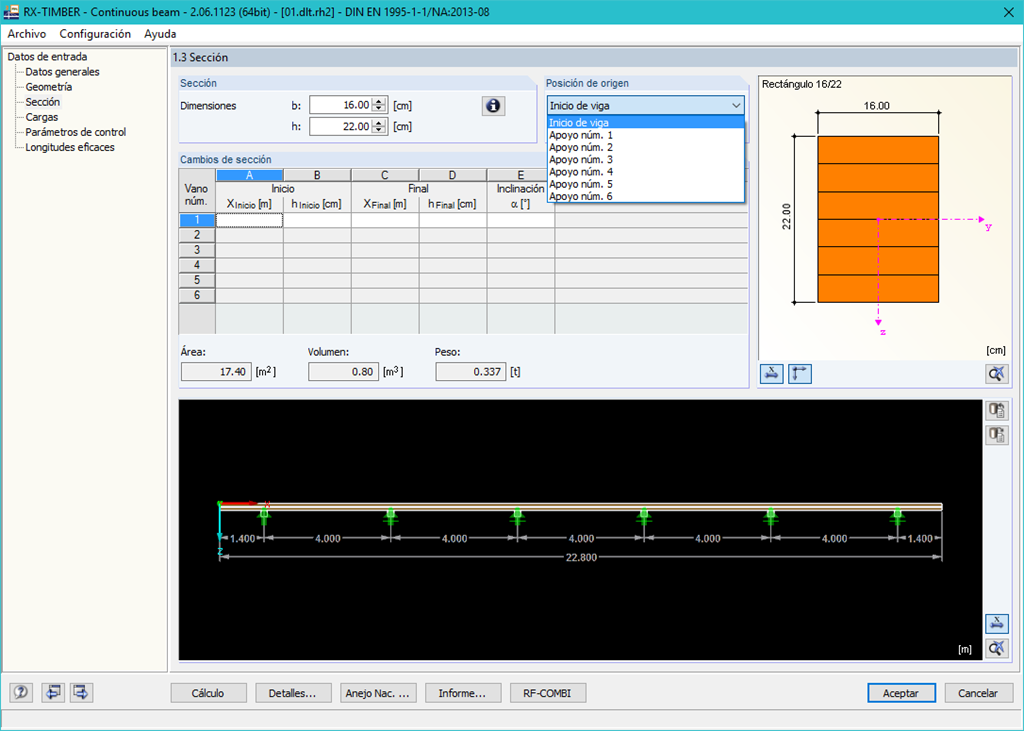Screen dimensions: 1024x731
Task: Click the Cancelar button
Action: [x=978, y=693]
